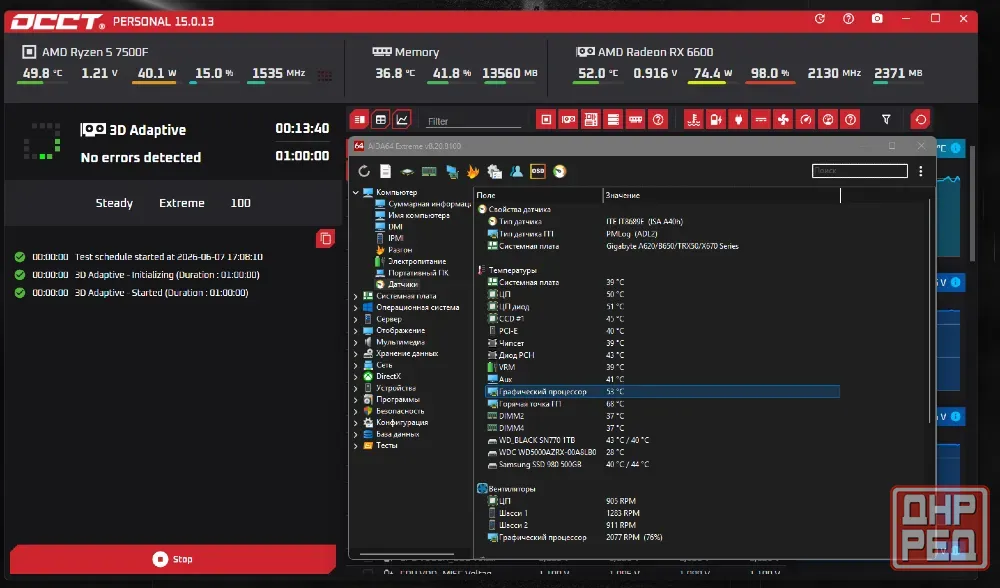Click OCCT sensor panel vertical scrollbar
This screenshot has height=588, width=1000.
coord(973,203)
